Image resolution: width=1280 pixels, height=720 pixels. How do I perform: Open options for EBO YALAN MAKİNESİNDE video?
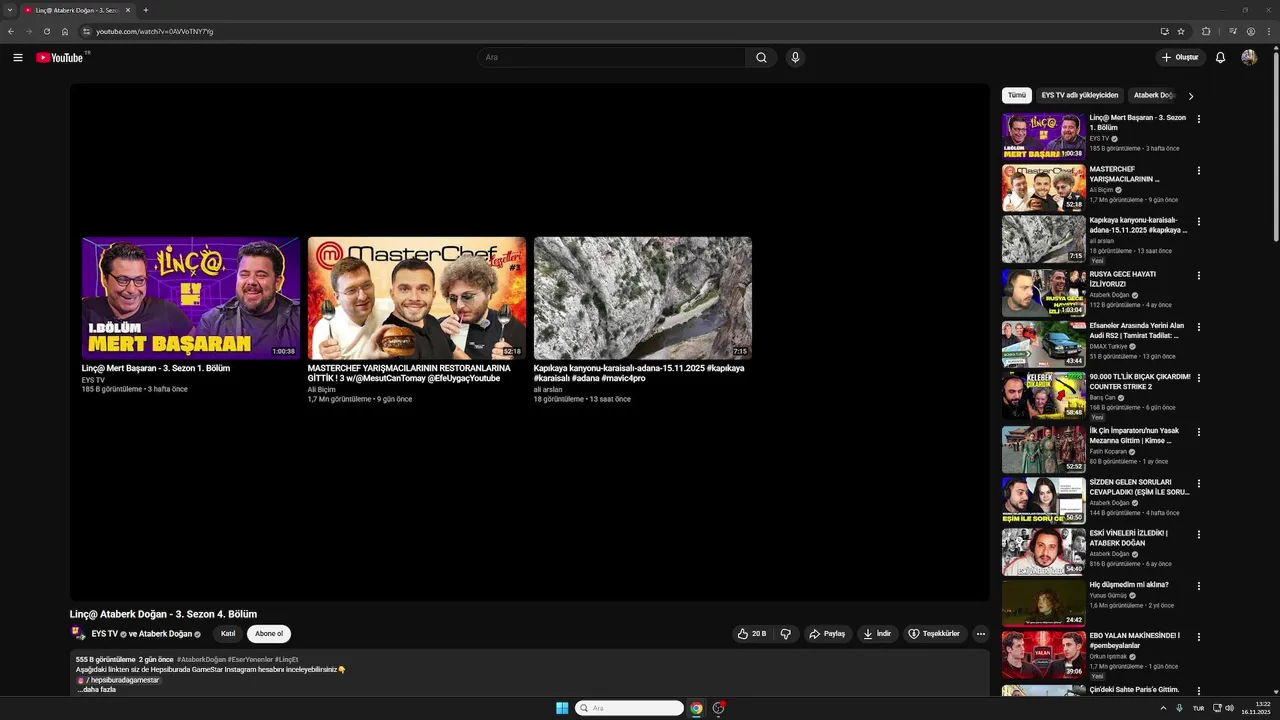tap(1199, 637)
